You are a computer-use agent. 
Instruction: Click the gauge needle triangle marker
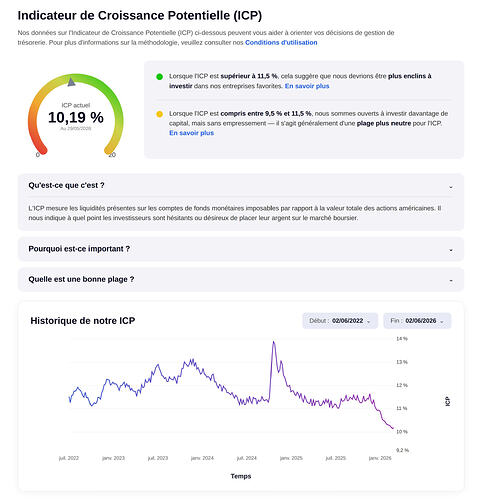click(71, 82)
